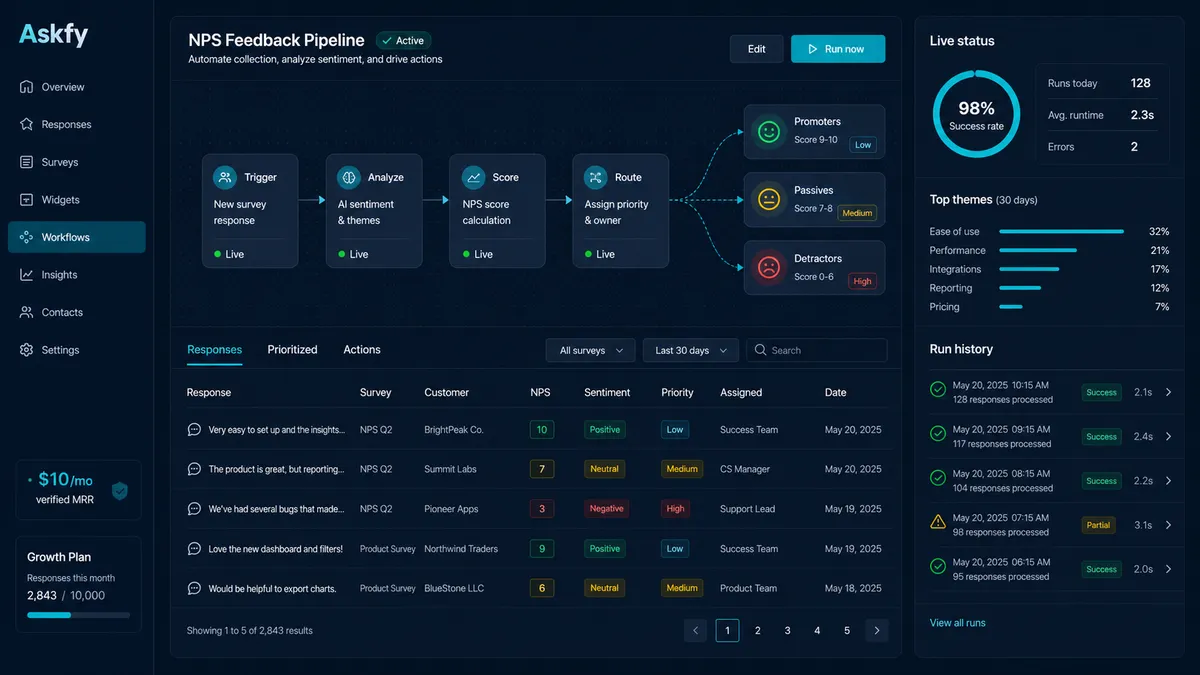Click the Score node chart icon
The image size is (1200, 675).
[x=474, y=177]
